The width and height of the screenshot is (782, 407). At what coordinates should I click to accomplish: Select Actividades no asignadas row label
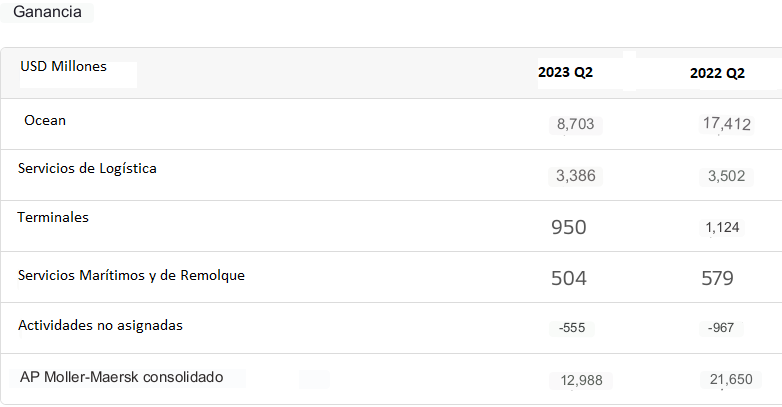(100, 325)
